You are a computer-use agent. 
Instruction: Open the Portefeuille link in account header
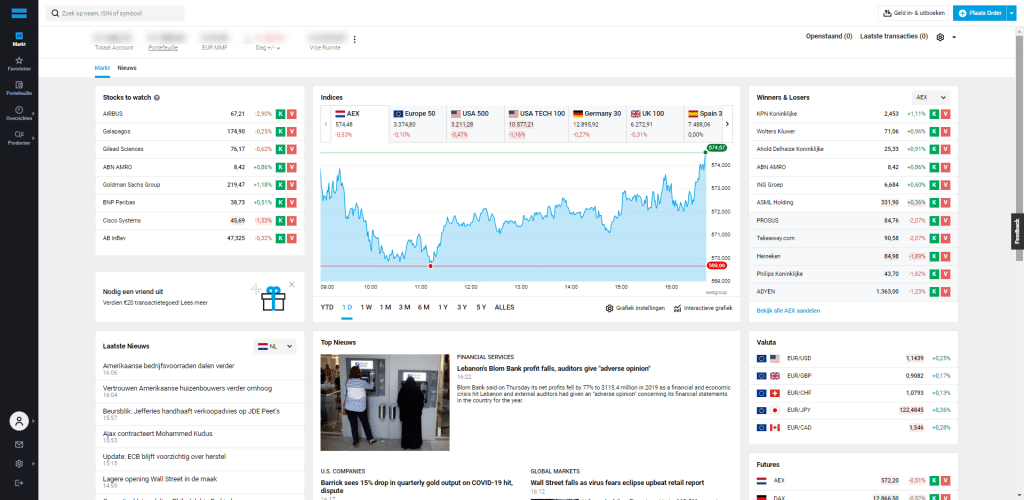pyautogui.click(x=163, y=48)
